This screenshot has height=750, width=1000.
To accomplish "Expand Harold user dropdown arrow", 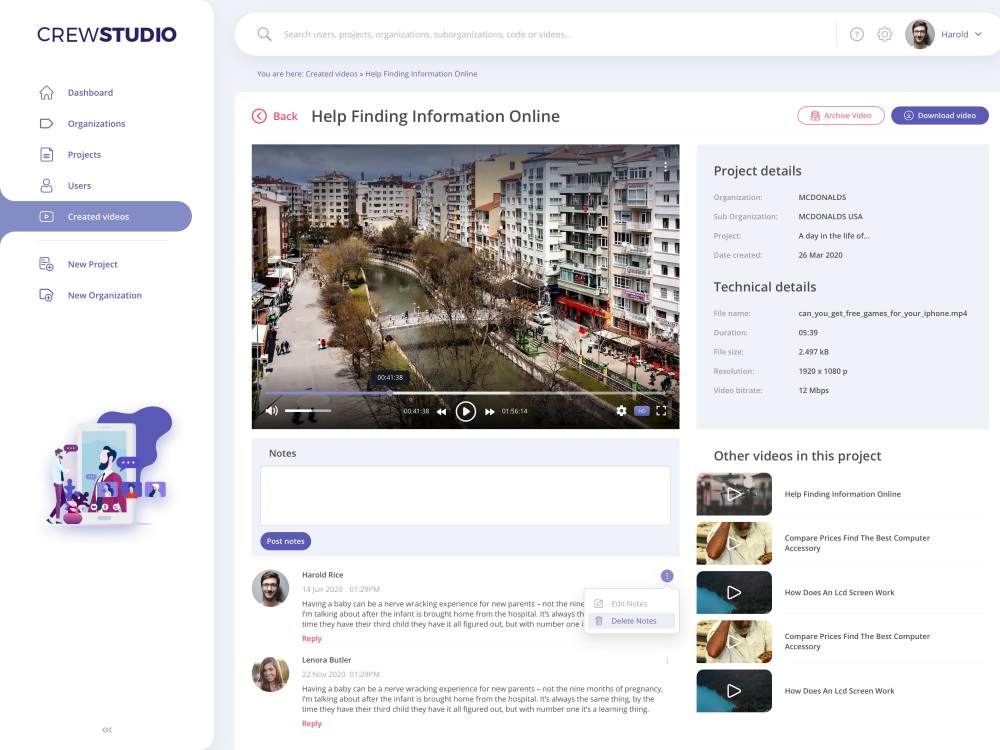I will click(x=978, y=34).
